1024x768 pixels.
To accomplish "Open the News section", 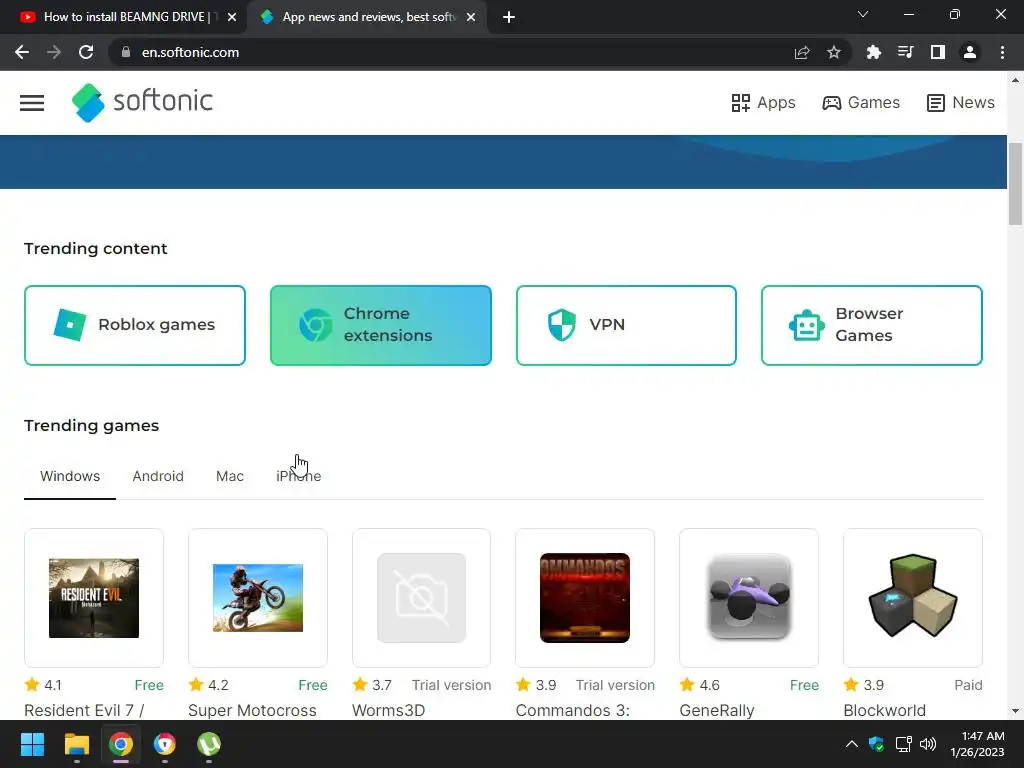I will pyautogui.click(x=961, y=103).
